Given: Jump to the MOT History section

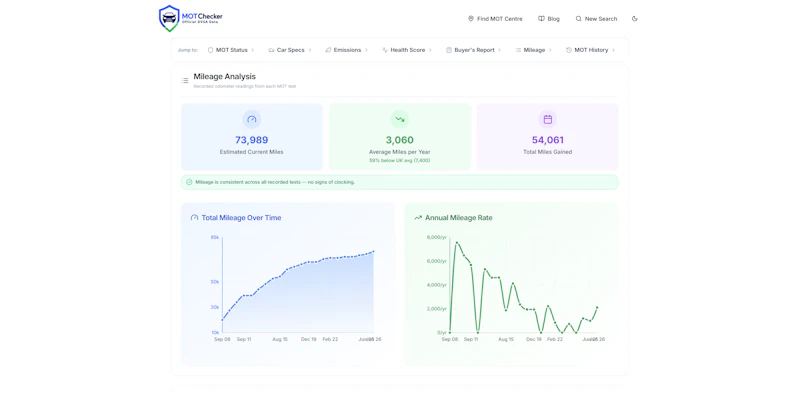Looking at the screenshot, I should [x=590, y=50].
